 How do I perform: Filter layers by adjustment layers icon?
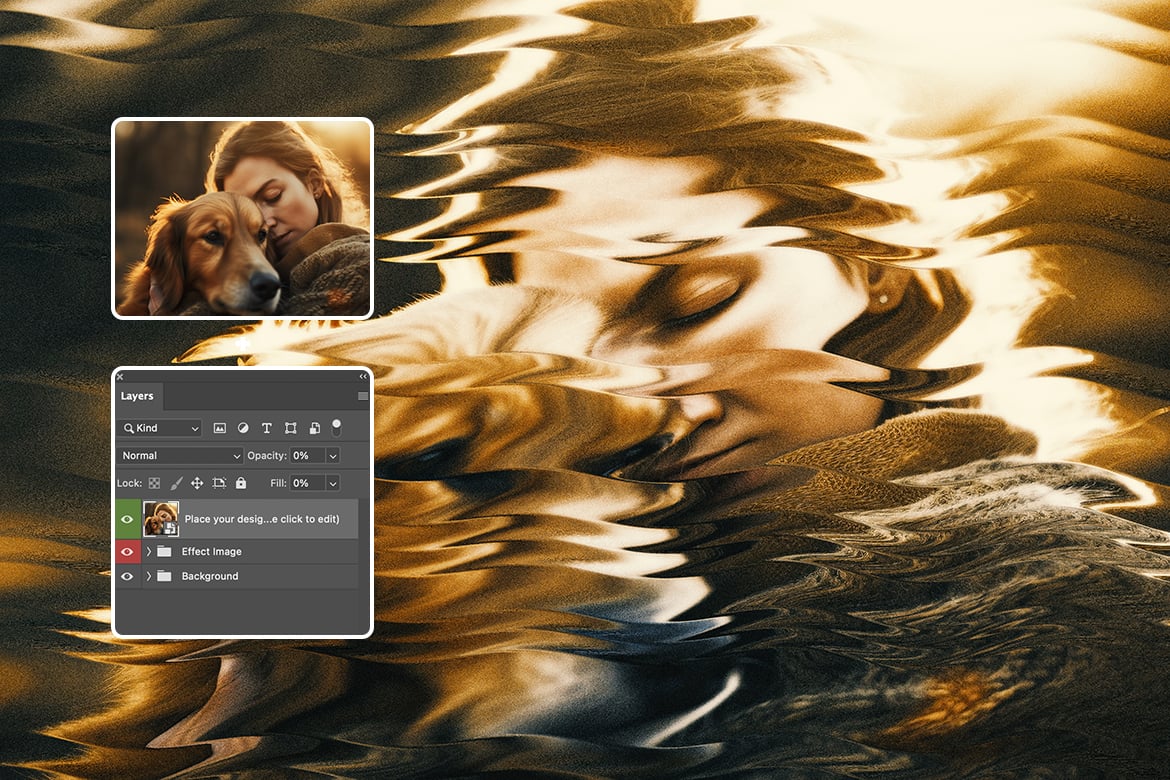[243, 428]
